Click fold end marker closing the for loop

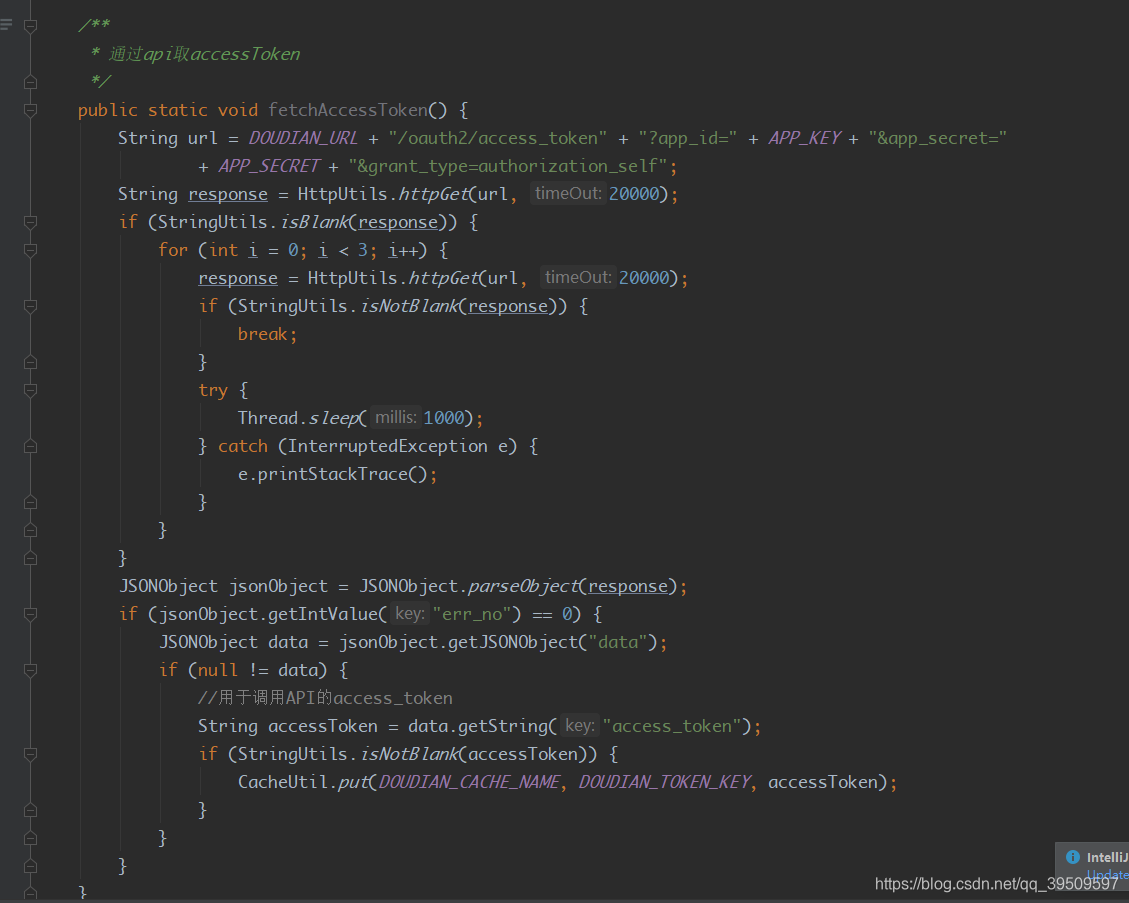click(x=30, y=530)
